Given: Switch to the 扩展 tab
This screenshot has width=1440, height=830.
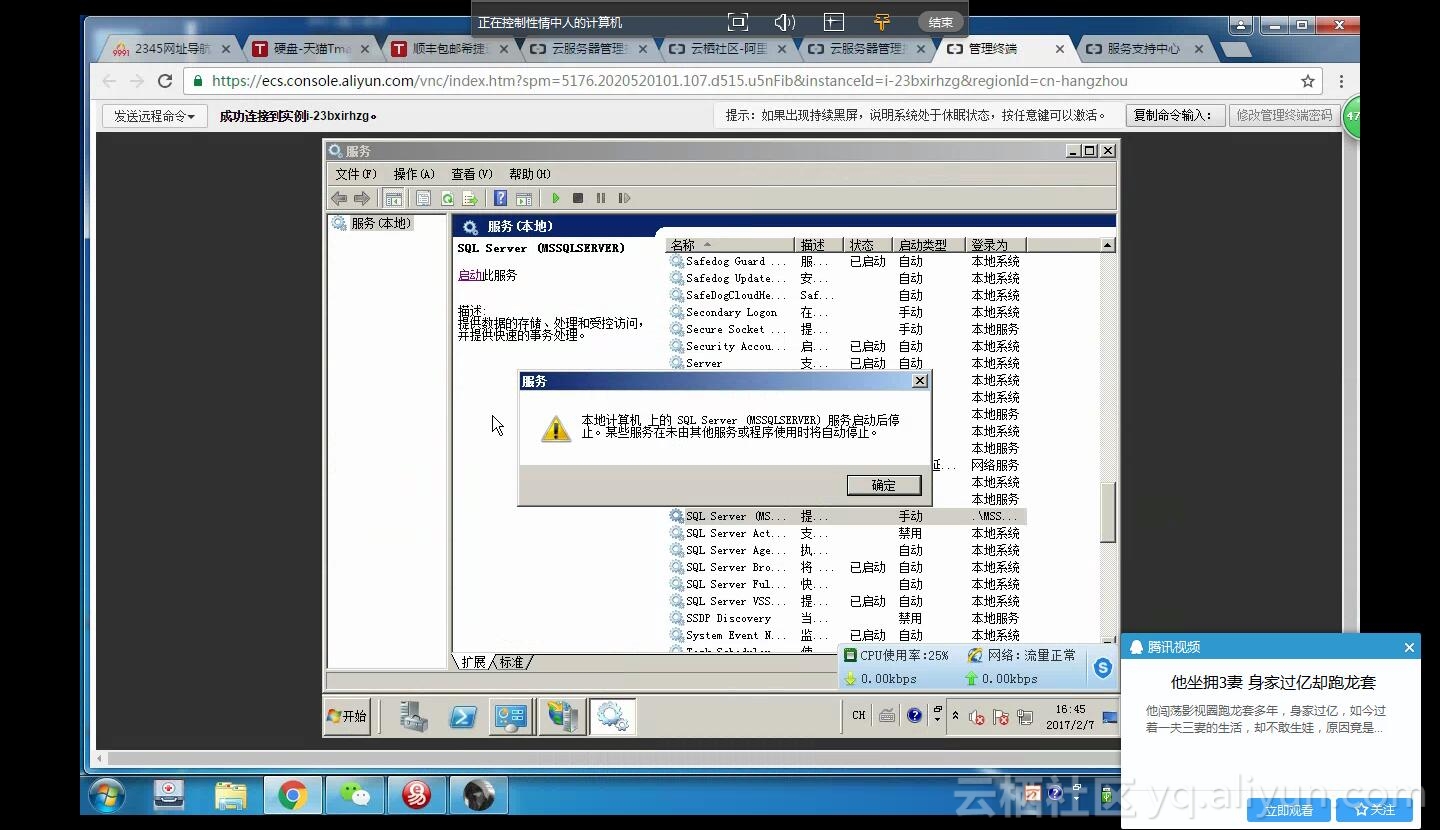Looking at the screenshot, I should coord(473,662).
